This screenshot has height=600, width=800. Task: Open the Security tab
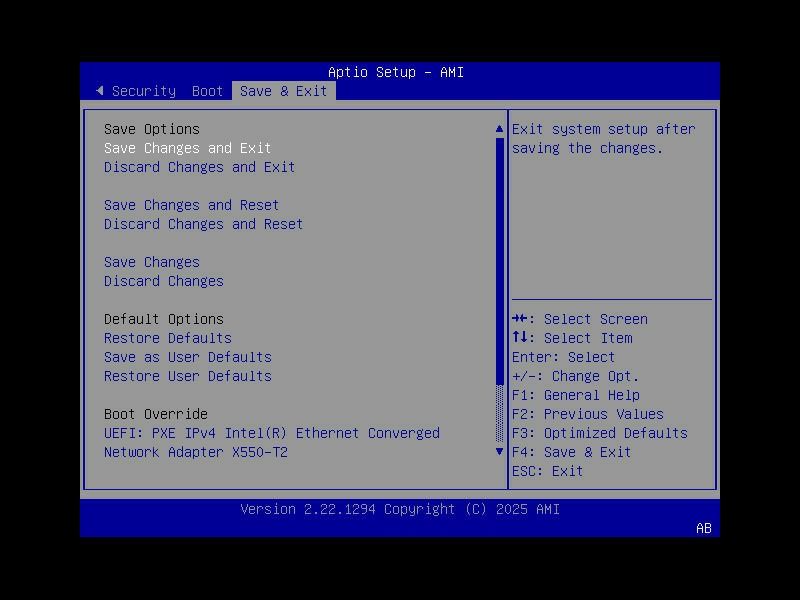[x=143, y=91]
